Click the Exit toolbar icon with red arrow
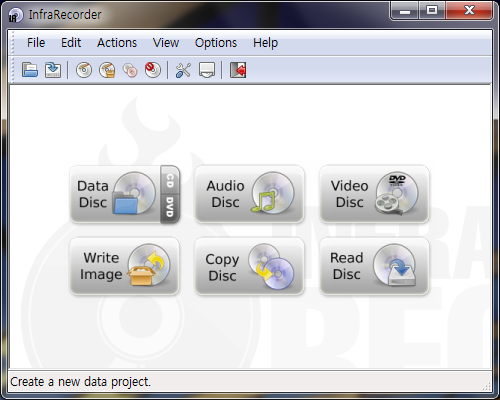This screenshot has height=400, width=500. pos(238,70)
